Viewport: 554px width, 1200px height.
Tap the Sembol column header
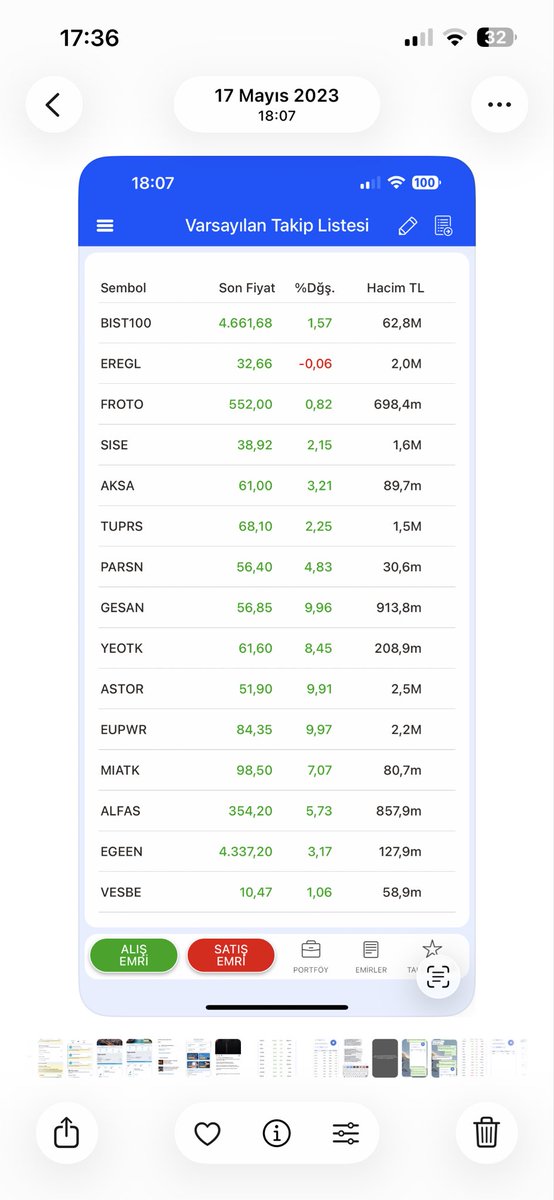click(x=123, y=288)
